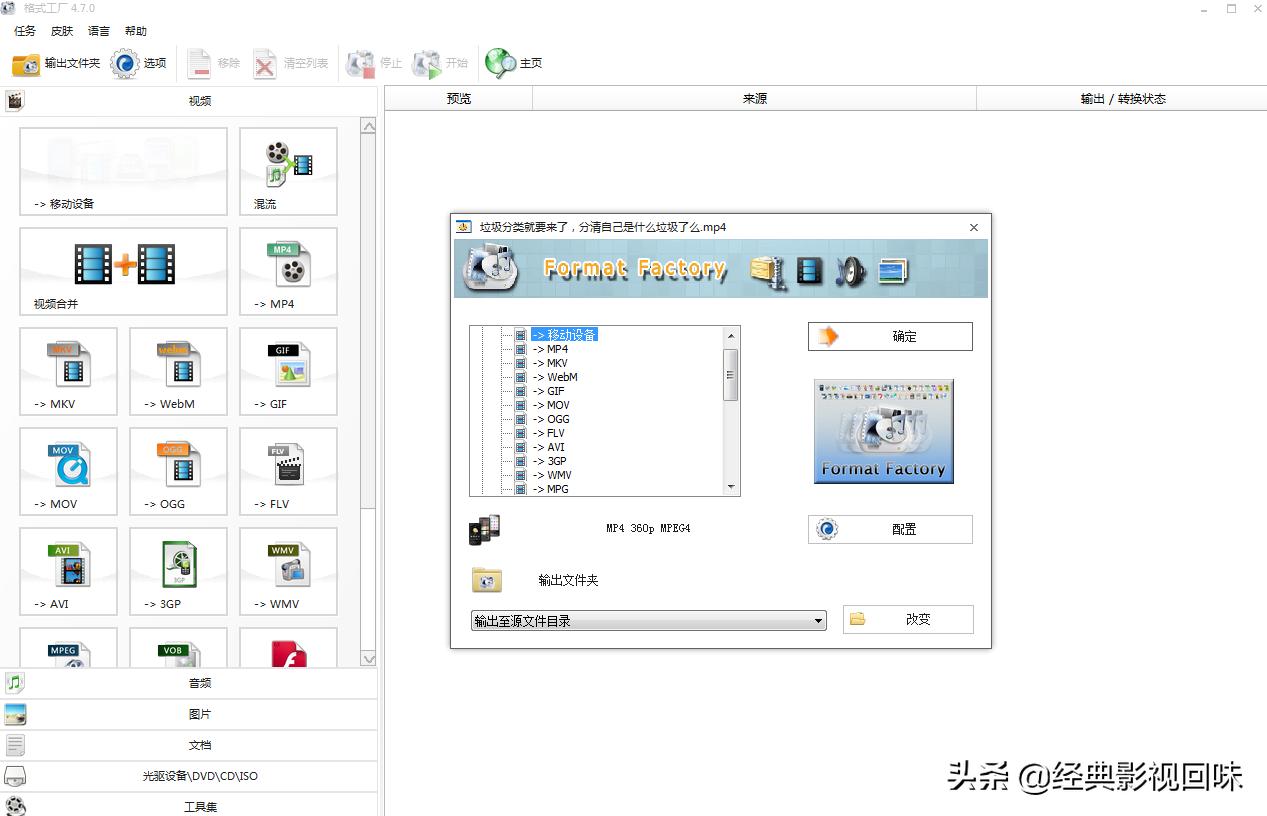Select '-> WebM' in dialog tree

555,377
